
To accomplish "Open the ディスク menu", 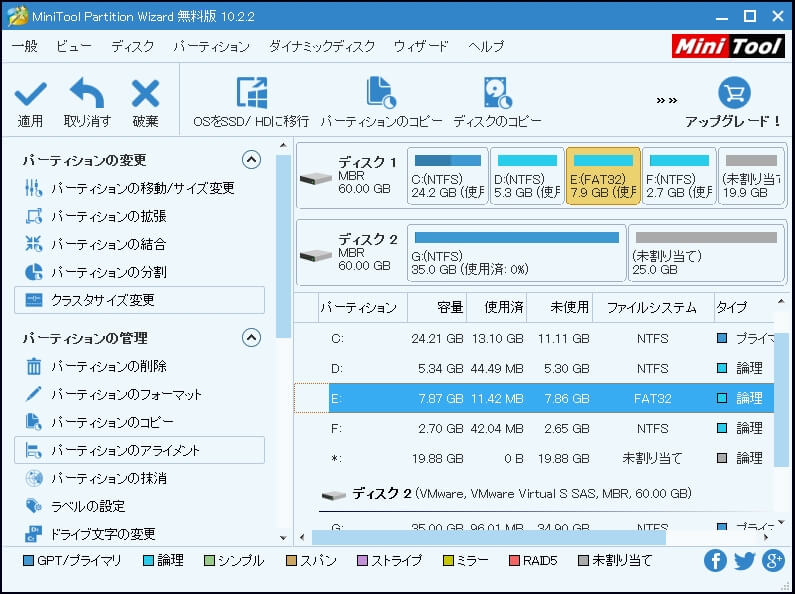I will coord(132,46).
